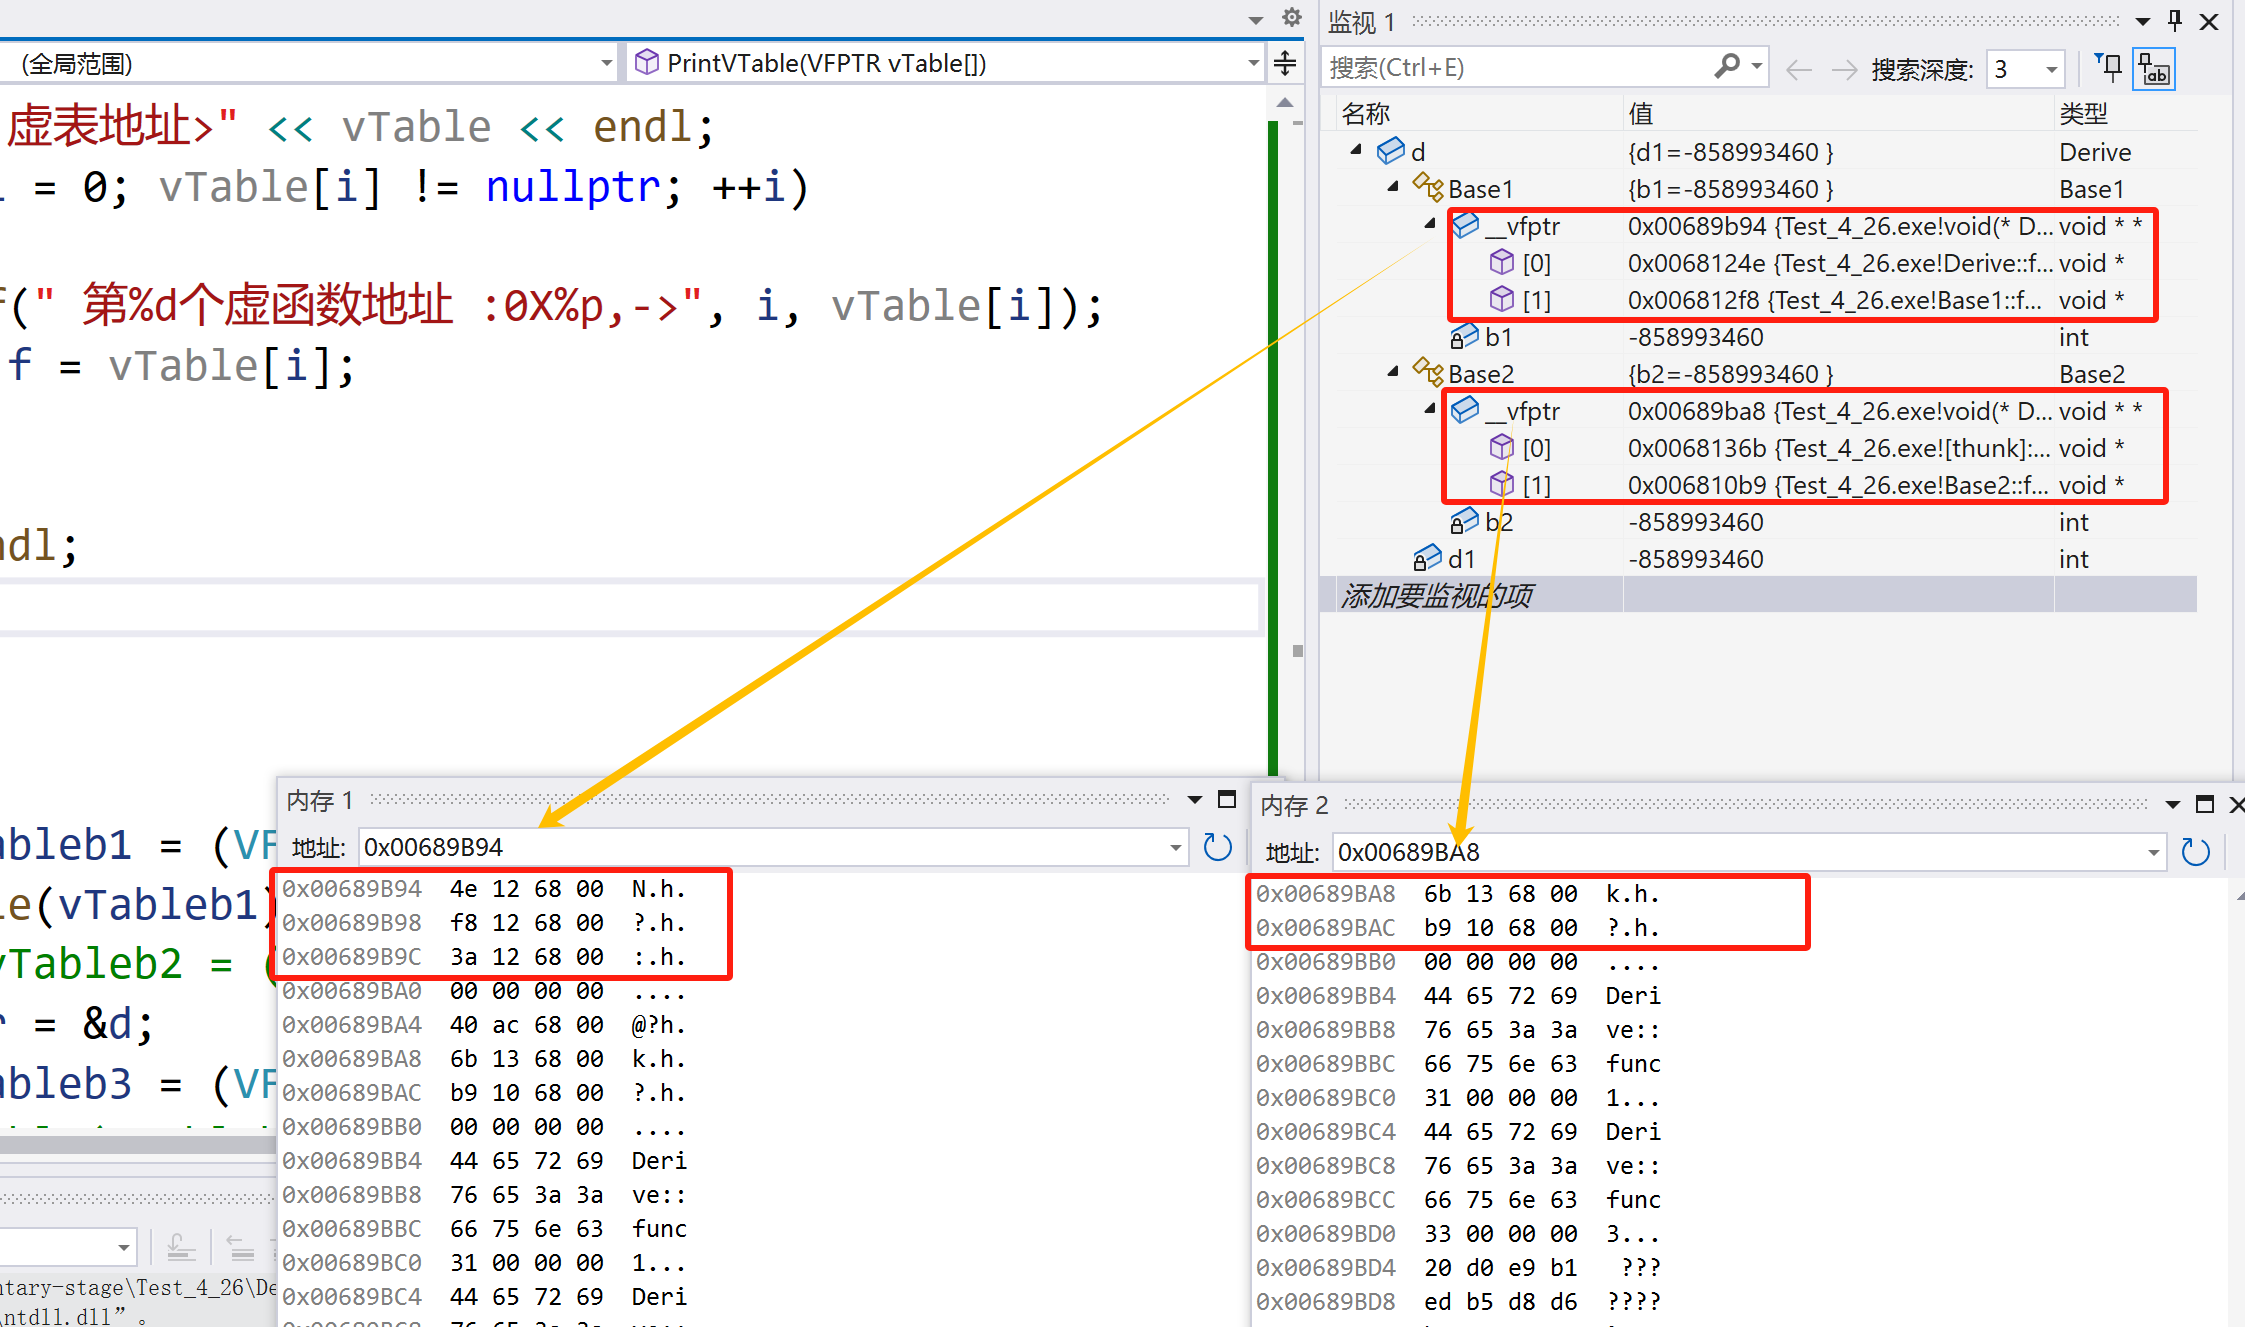
Task: Open Watch 1 window options dropdown arrow
Action: coord(2143,21)
